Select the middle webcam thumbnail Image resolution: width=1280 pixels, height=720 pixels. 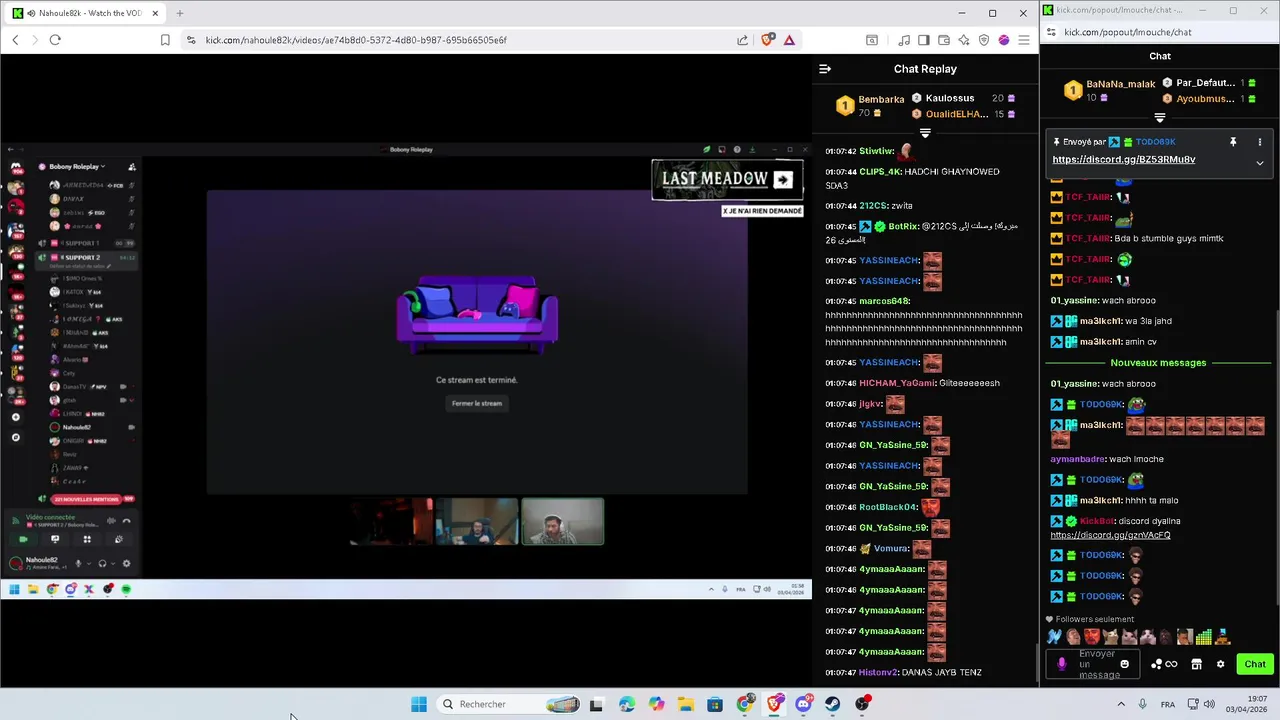coord(477,521)
